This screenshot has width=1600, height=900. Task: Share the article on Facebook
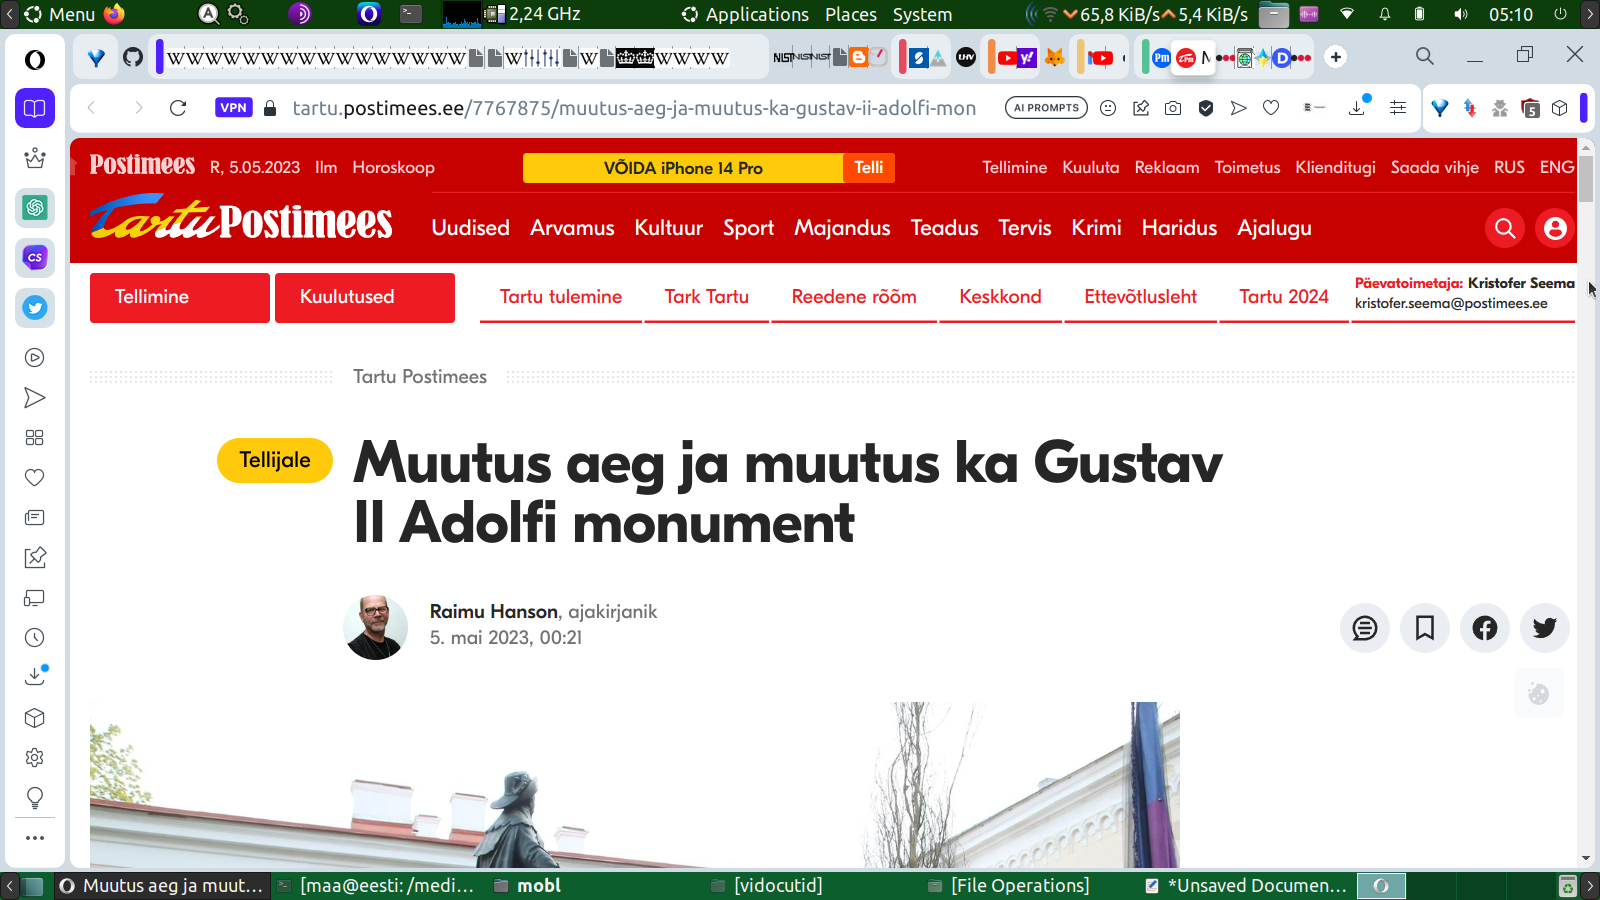pyautogui.click(x=1485, y=628)
